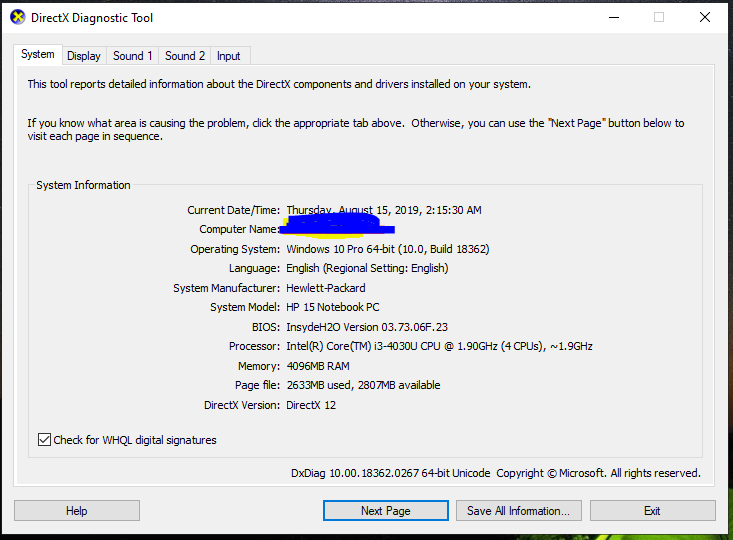
Task: Click the DxDiag 10.00.18362.0267 version text
Action: (390, 473)
